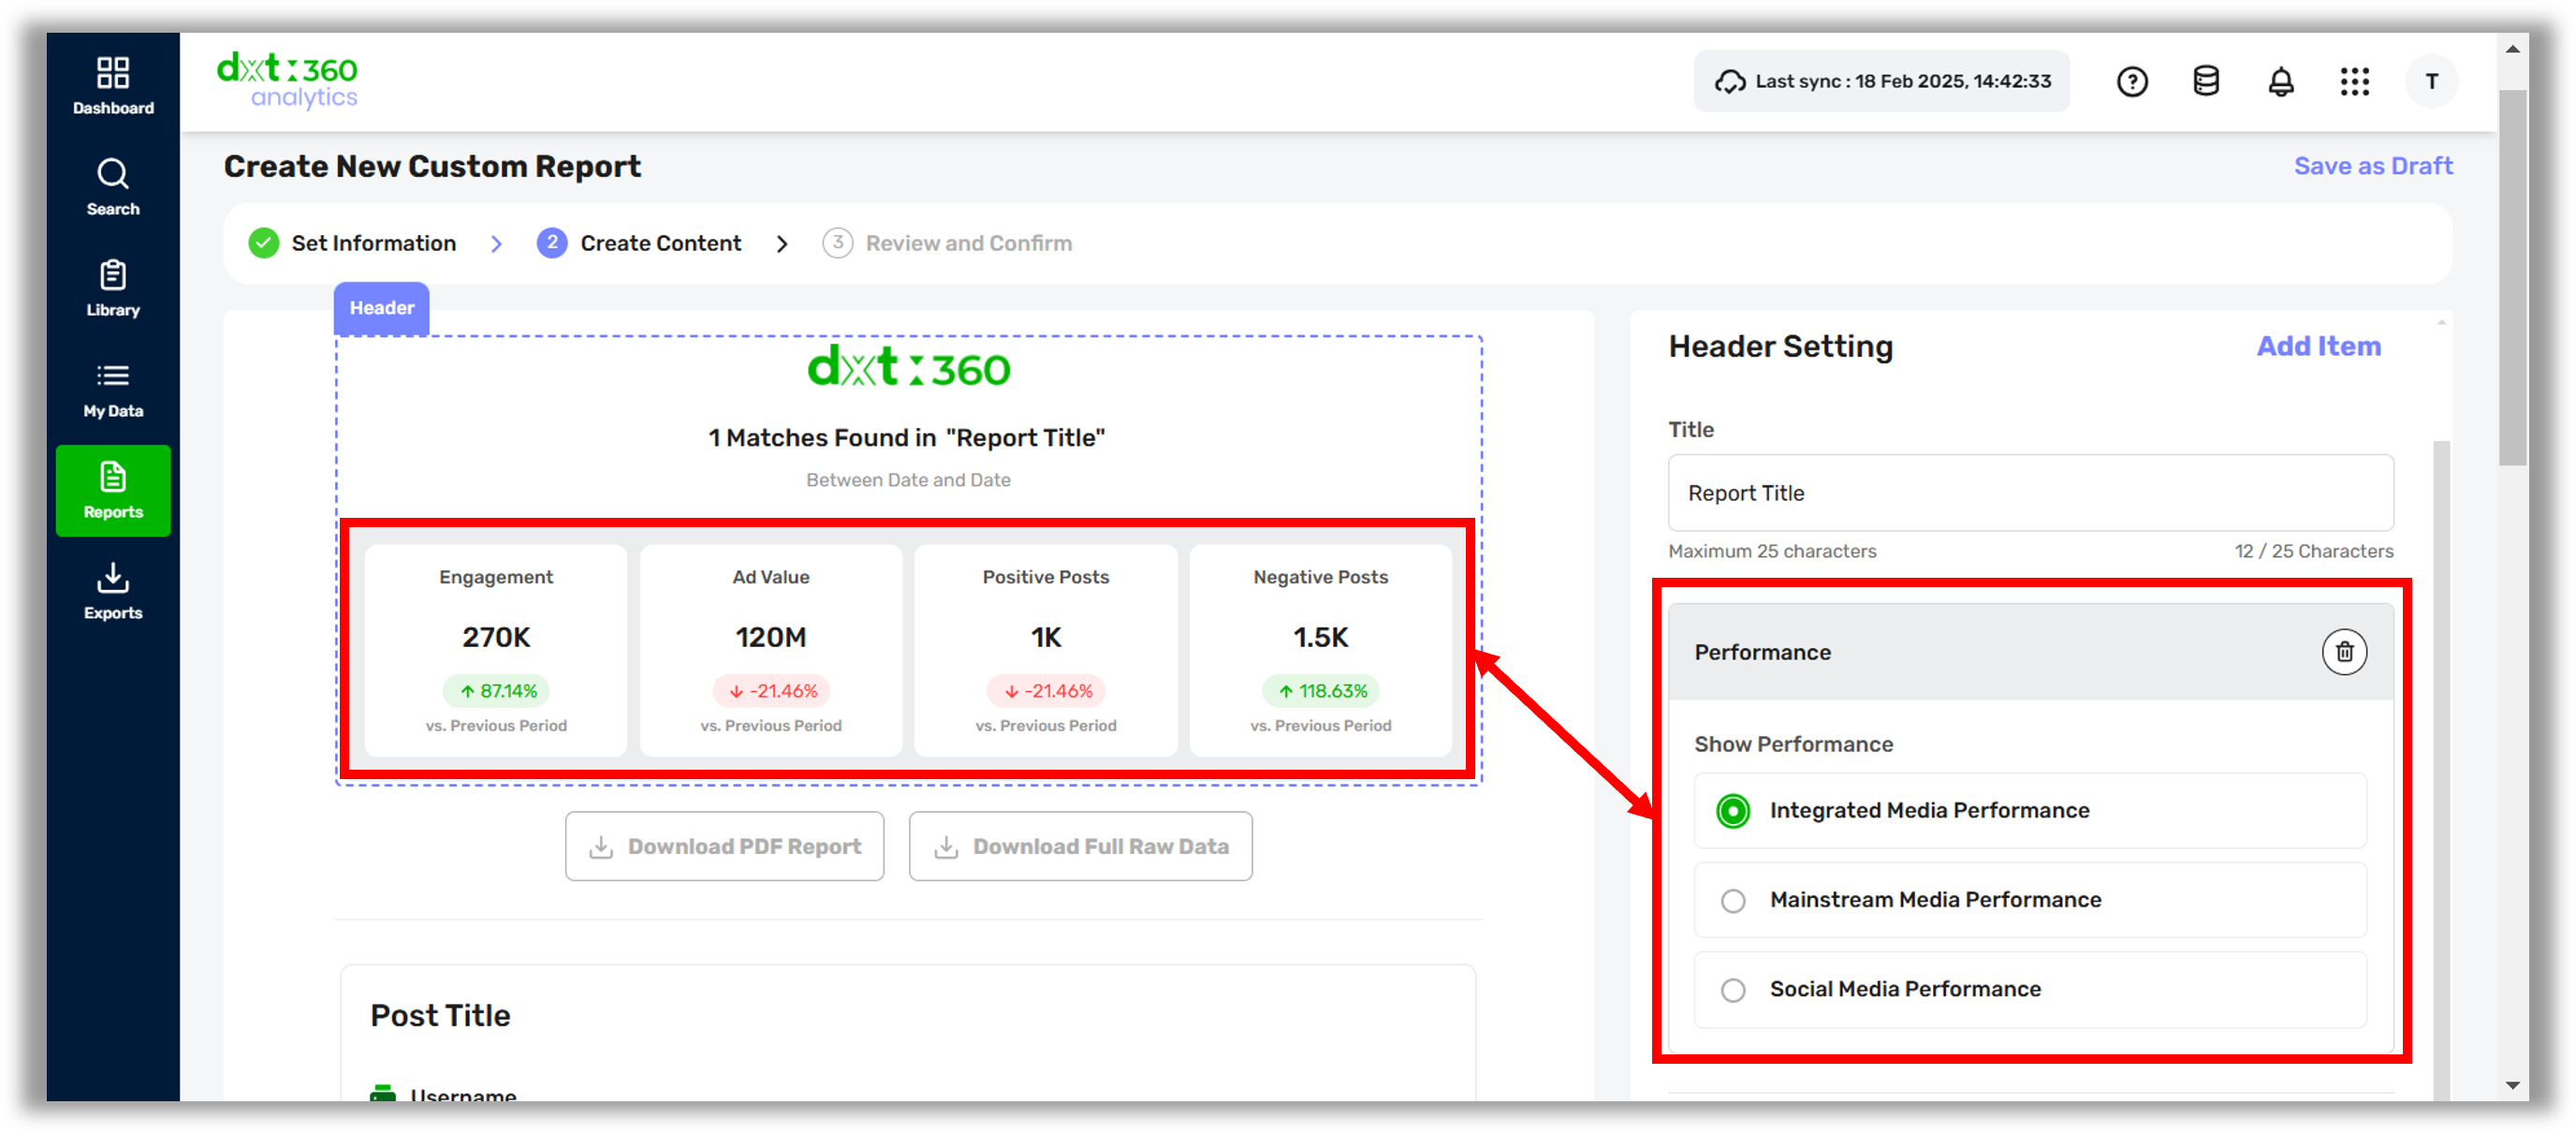The height and width of the screenshot is (1134, 2576).
Task: Open the help question mark icon
Action: coord(2132,82)
